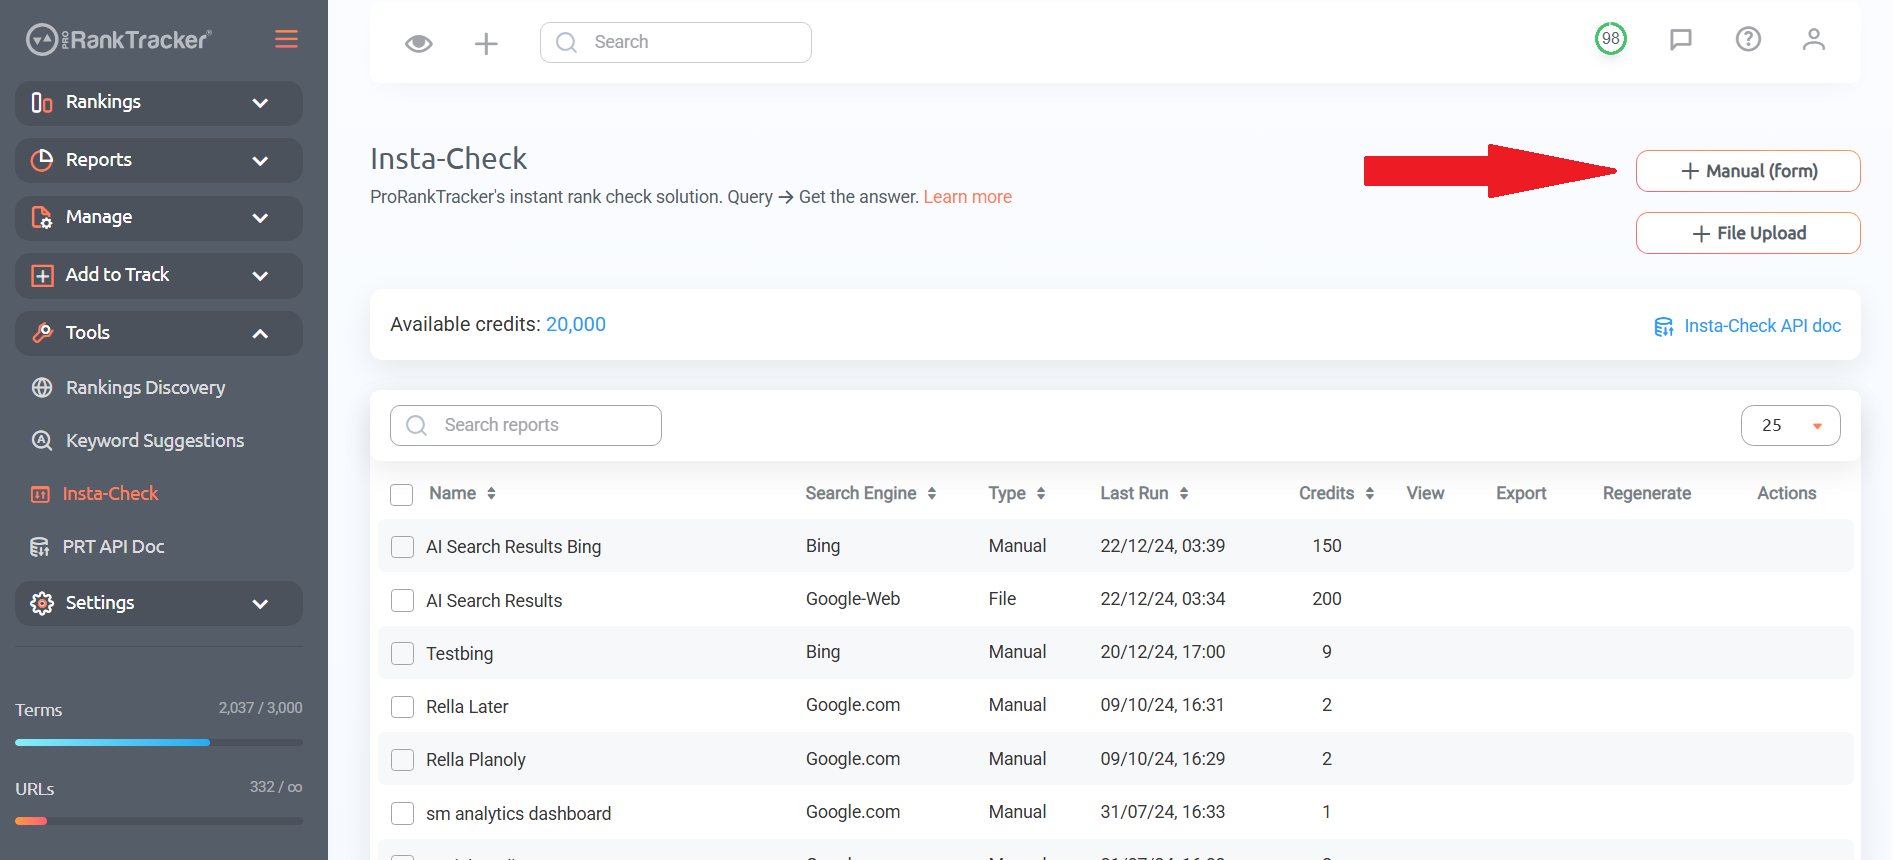This screenshot has height=860, width=1893.
Task: Select Insta-Check in the sidebar
Action: [110, 494]
